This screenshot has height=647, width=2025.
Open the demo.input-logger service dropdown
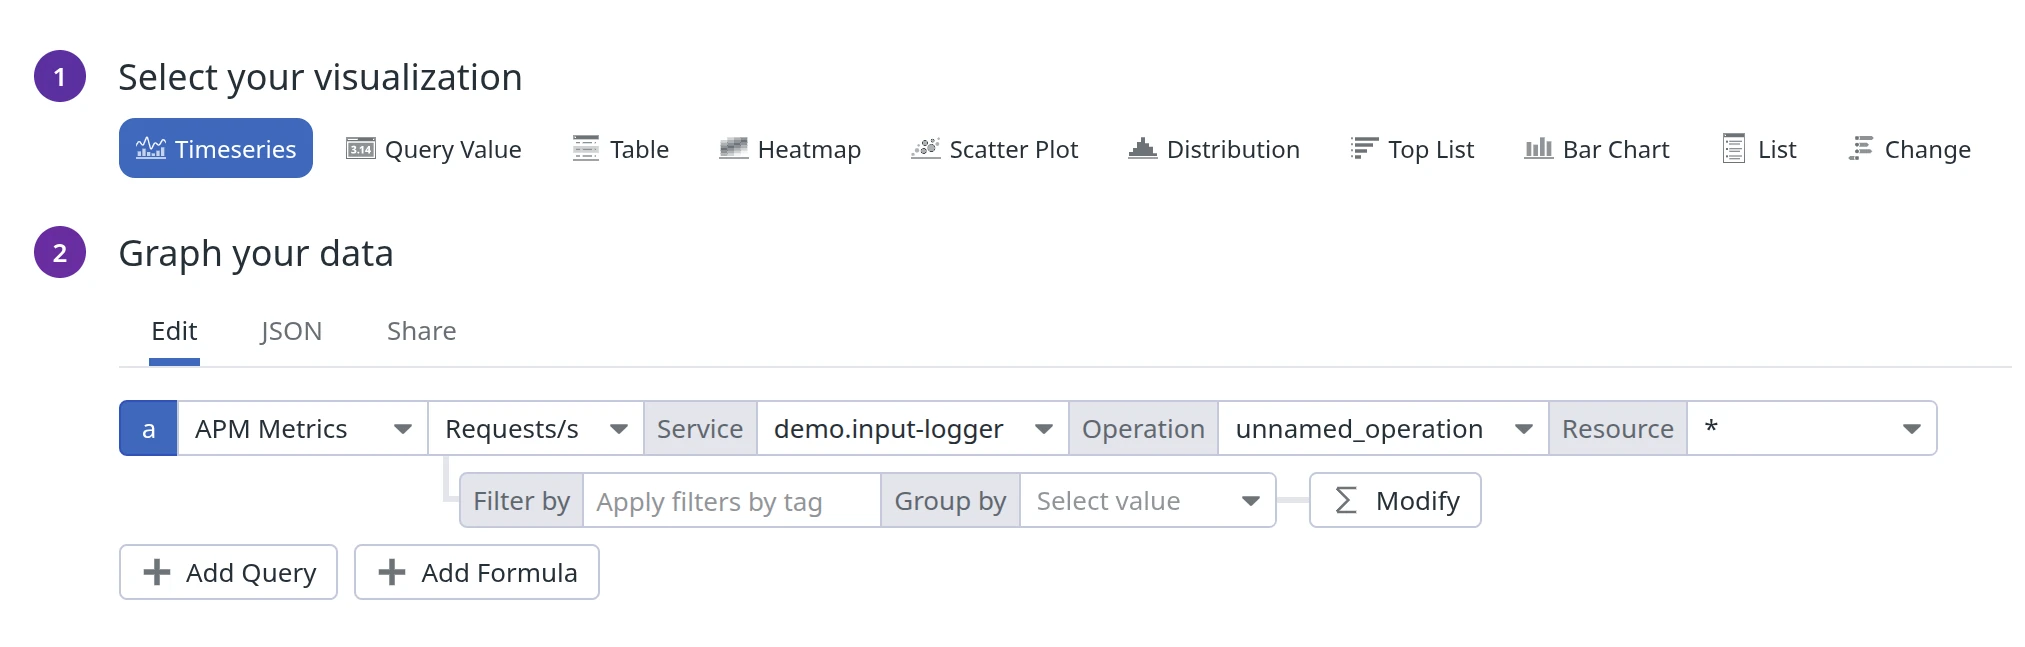912,429
